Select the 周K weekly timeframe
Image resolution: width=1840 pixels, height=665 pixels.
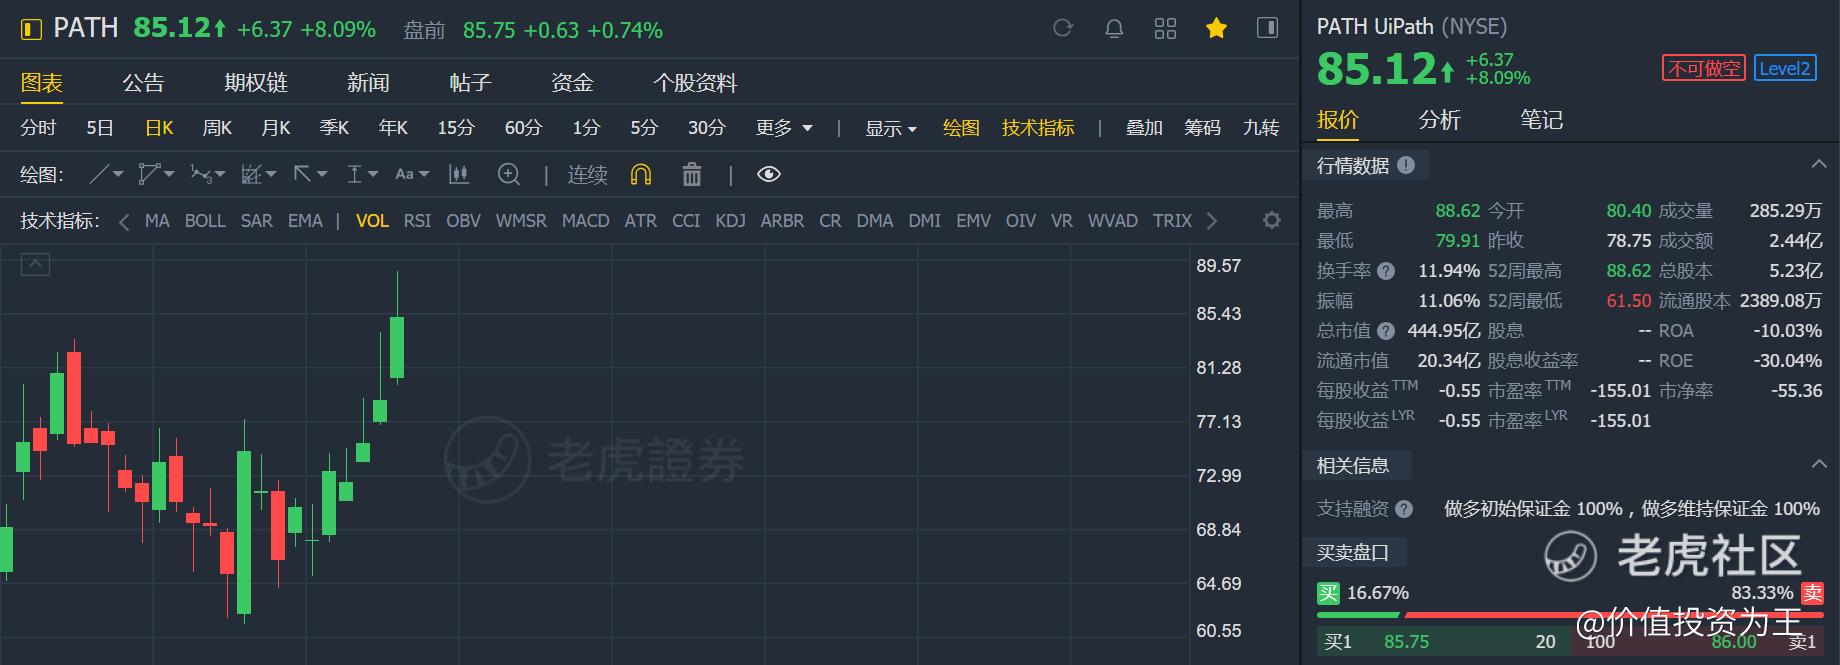click(217, 128)
